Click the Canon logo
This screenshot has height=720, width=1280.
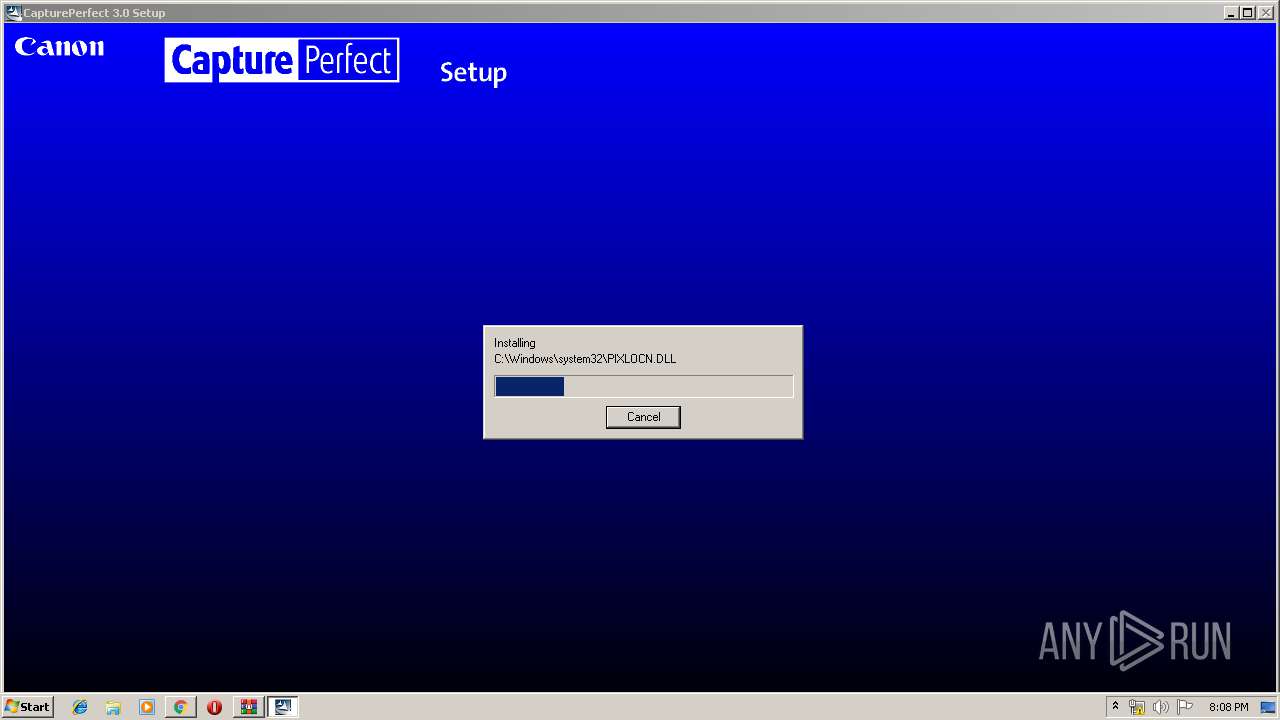[59, 47]
